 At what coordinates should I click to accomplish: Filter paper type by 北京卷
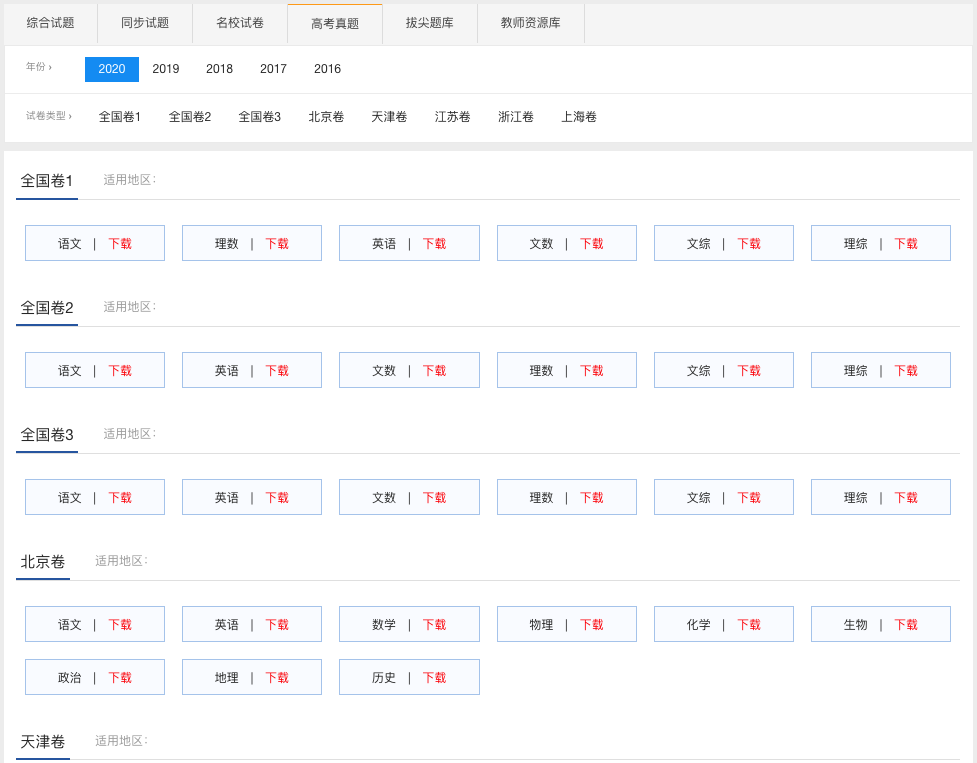pos(326,117)
